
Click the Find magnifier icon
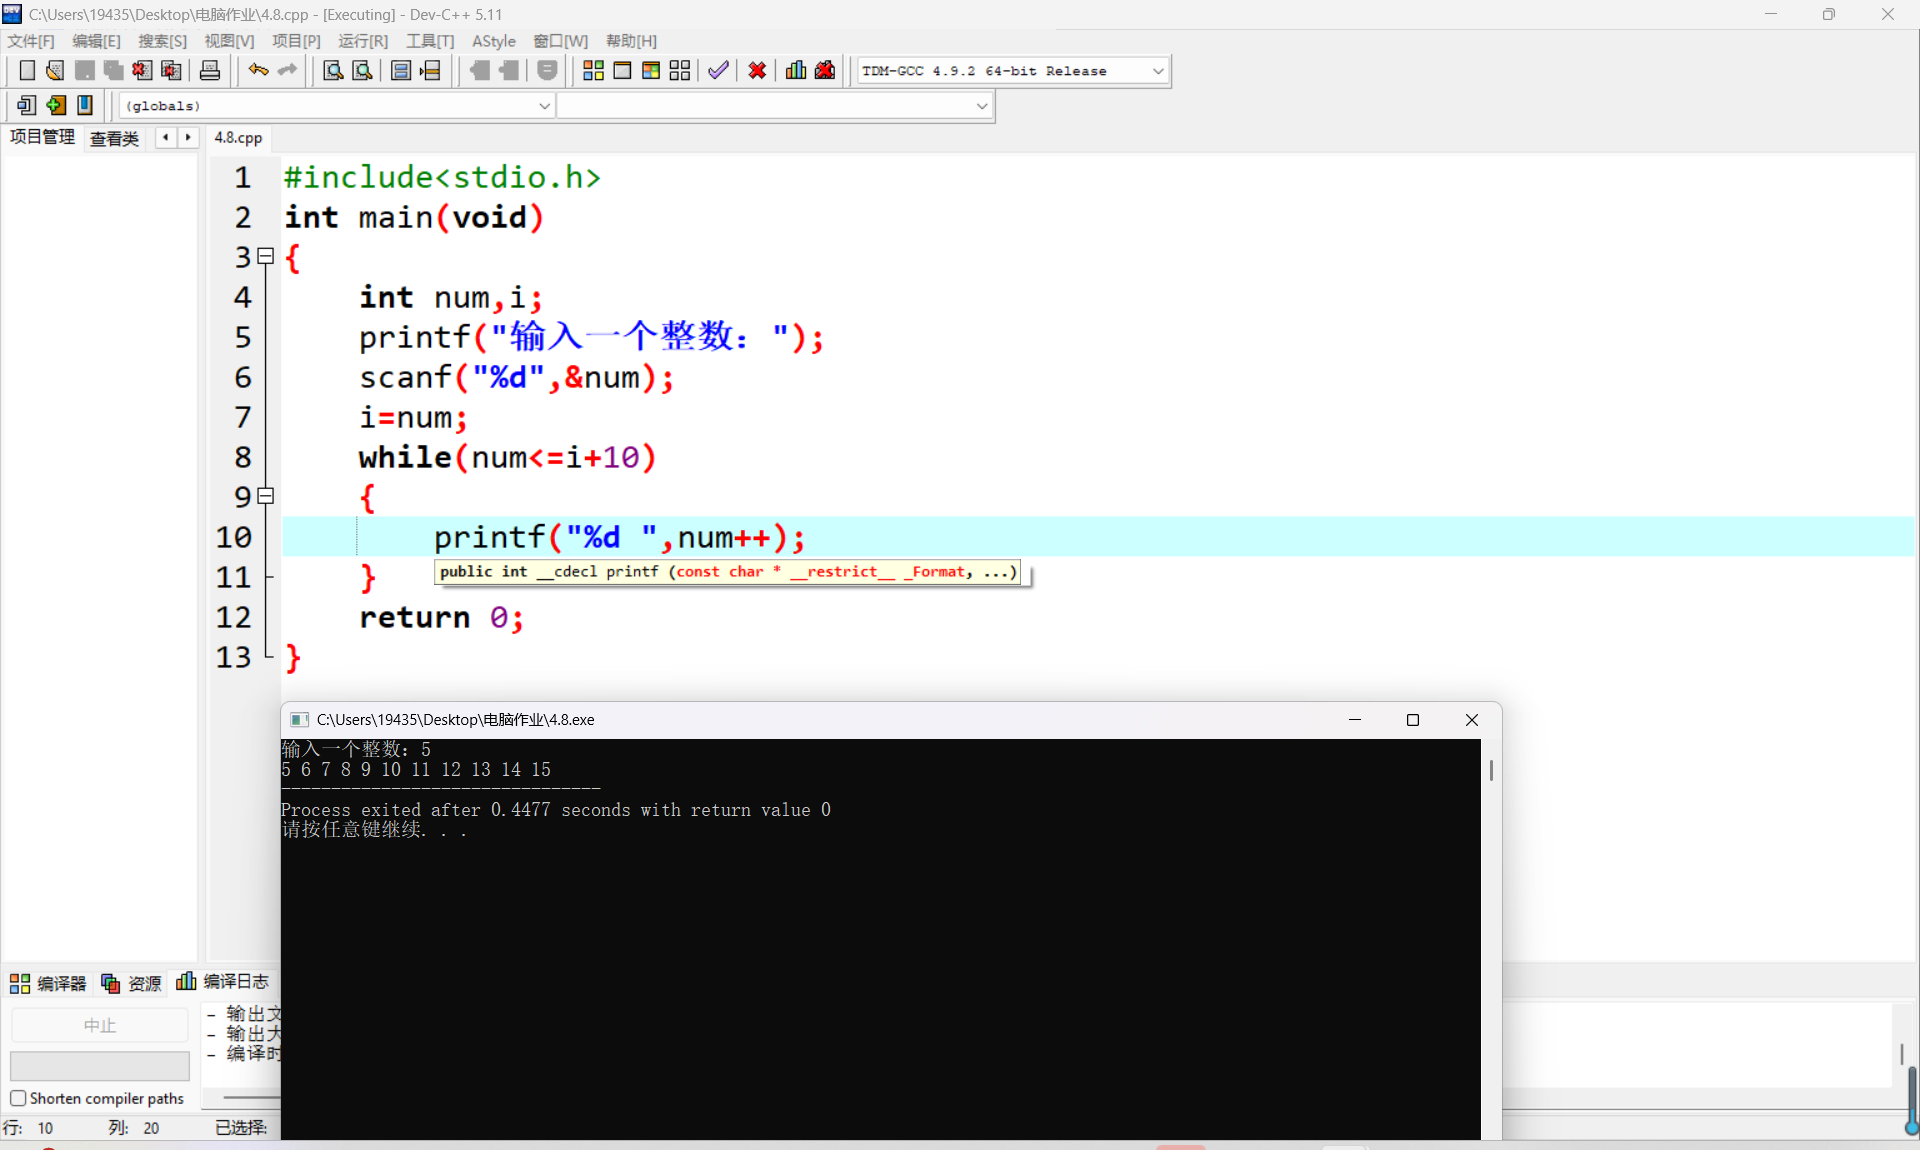click(x=333, y=71)
